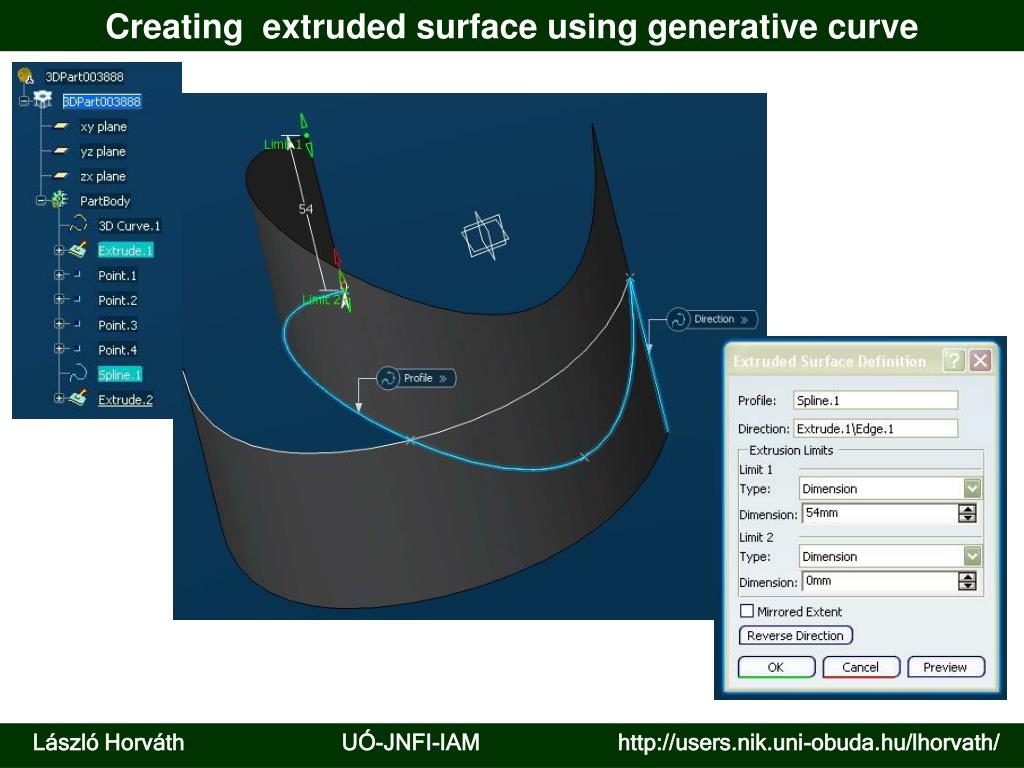Click the 54 dimension value in viewport
Viewport: 1024px width, 768px height.
(x=306, y=209)
